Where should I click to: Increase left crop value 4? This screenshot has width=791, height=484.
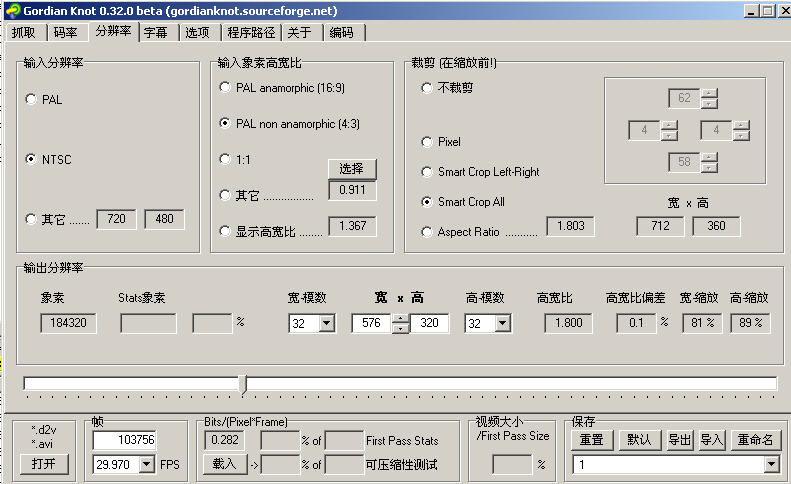(x=669, y=125)
